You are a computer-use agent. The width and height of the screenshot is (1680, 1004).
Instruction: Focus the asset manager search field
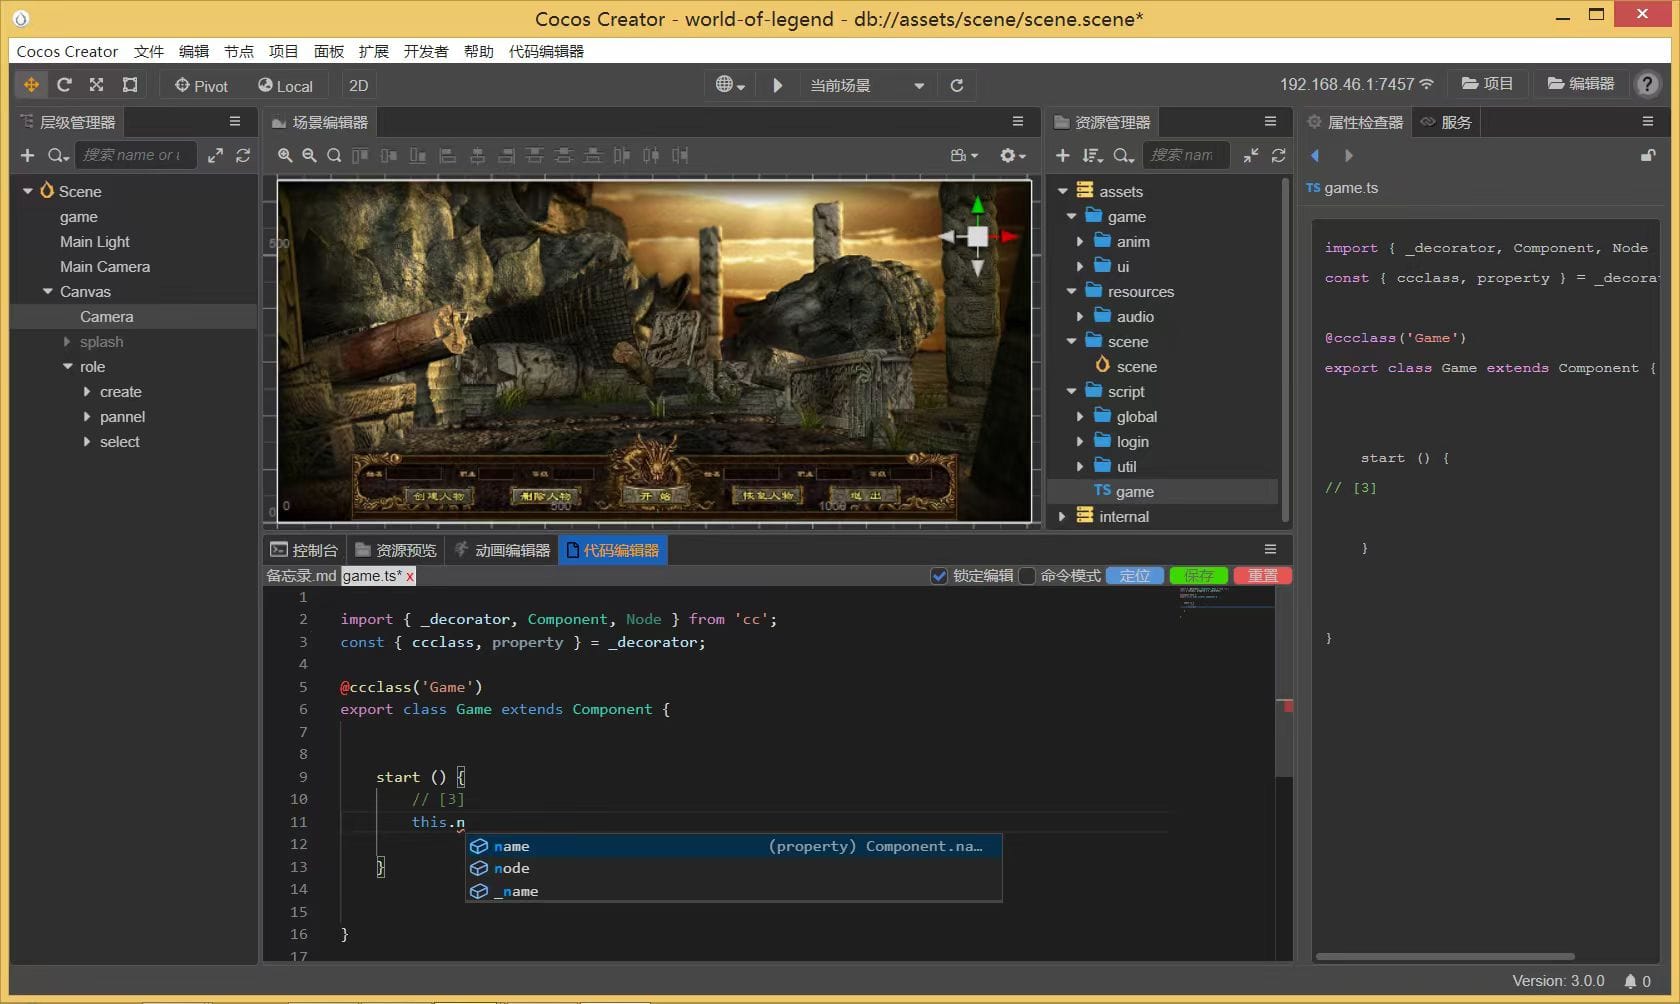[x=1185, y=155]
